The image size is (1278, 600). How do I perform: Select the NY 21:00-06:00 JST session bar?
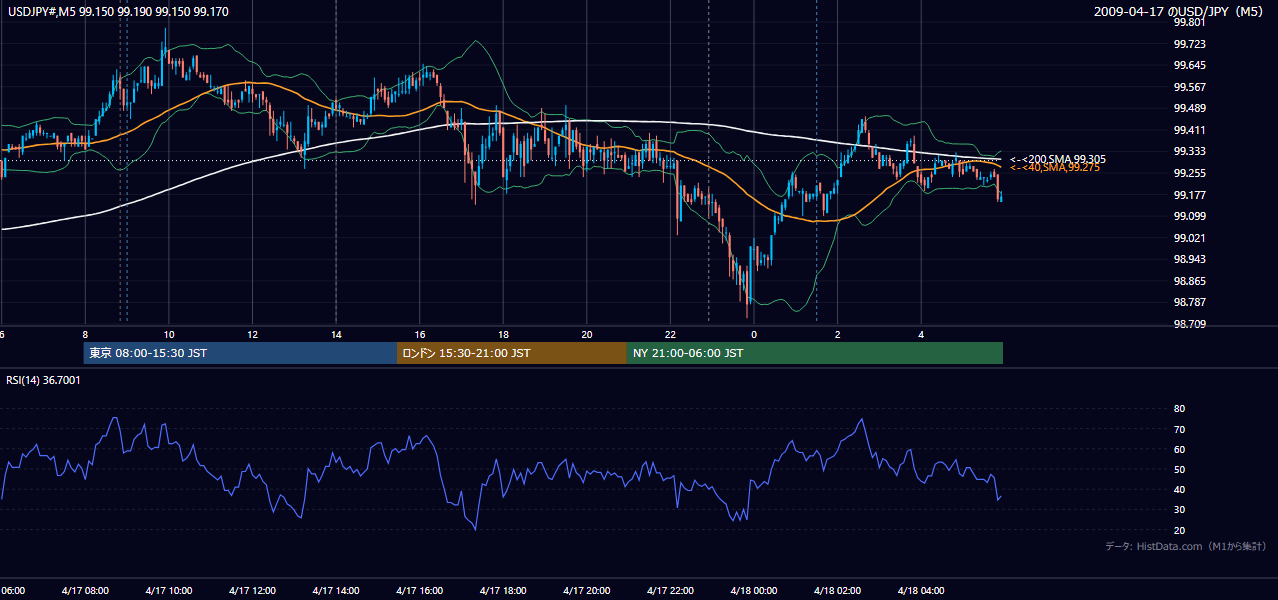tap(815, 353)
